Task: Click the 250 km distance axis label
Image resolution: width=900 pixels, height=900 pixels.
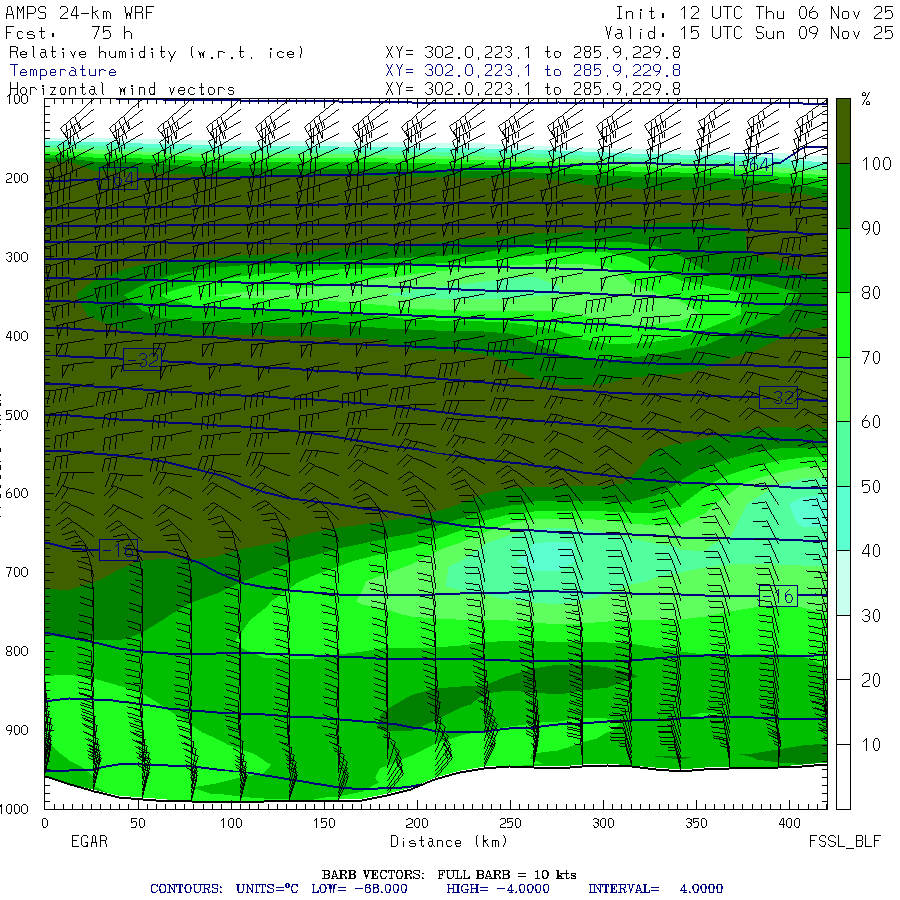Action: [x=510, y=823]
